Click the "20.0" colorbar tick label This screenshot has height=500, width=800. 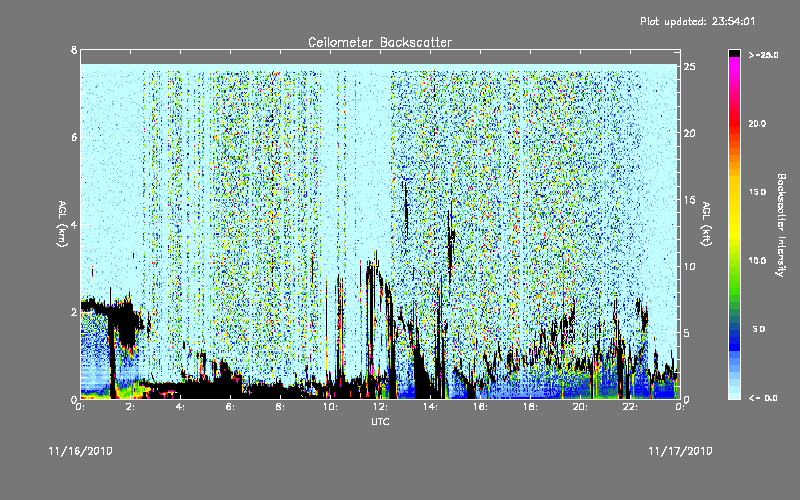(757, 123)
